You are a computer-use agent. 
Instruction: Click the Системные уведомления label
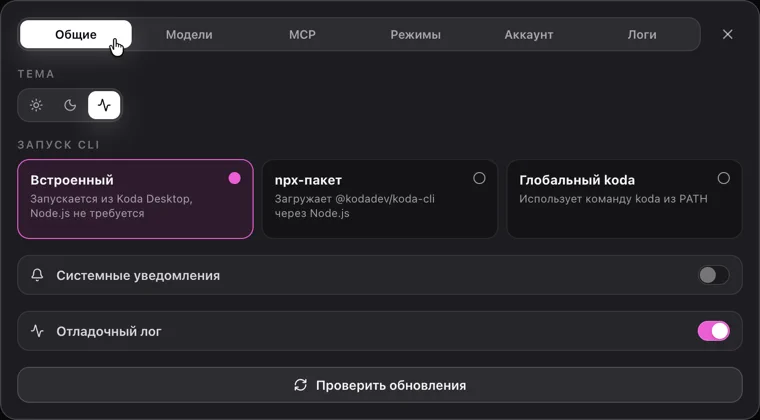coord(138,275)
